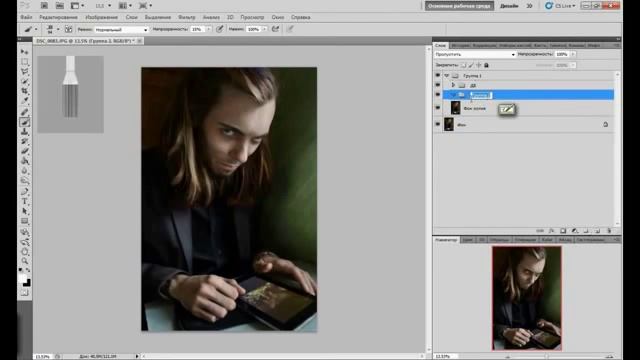
Task: Hide the second nested group folder
Action: [438, 85]
